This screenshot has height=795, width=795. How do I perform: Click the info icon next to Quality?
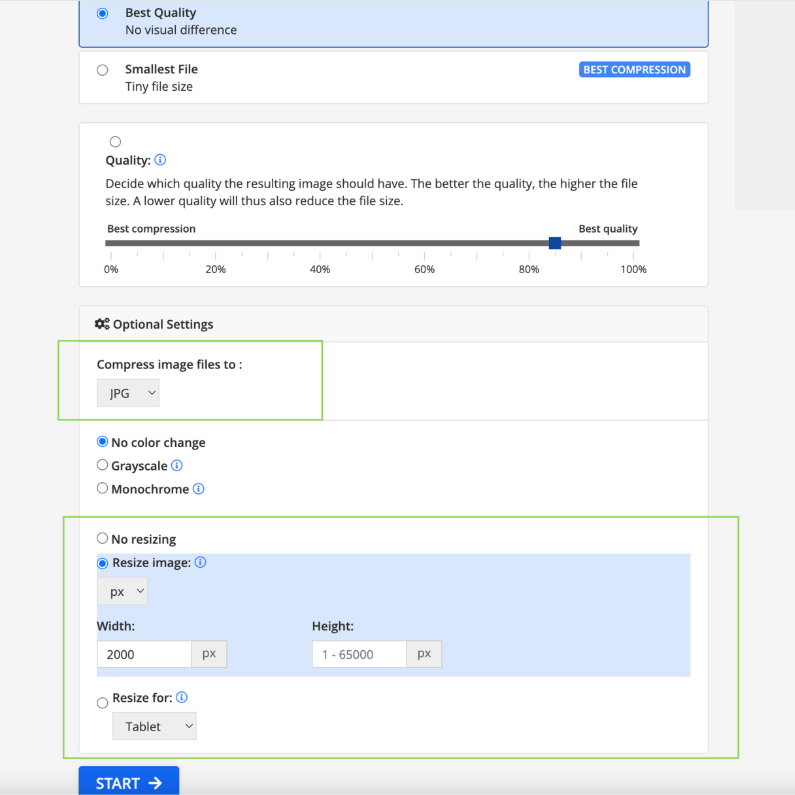pyautogui.click(x=161, y=160)
